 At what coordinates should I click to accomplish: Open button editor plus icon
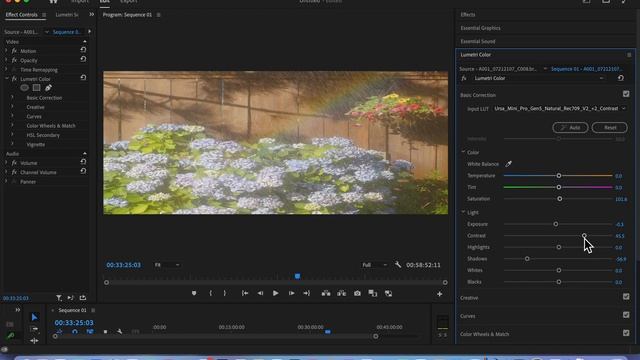(x=440, y=293)
